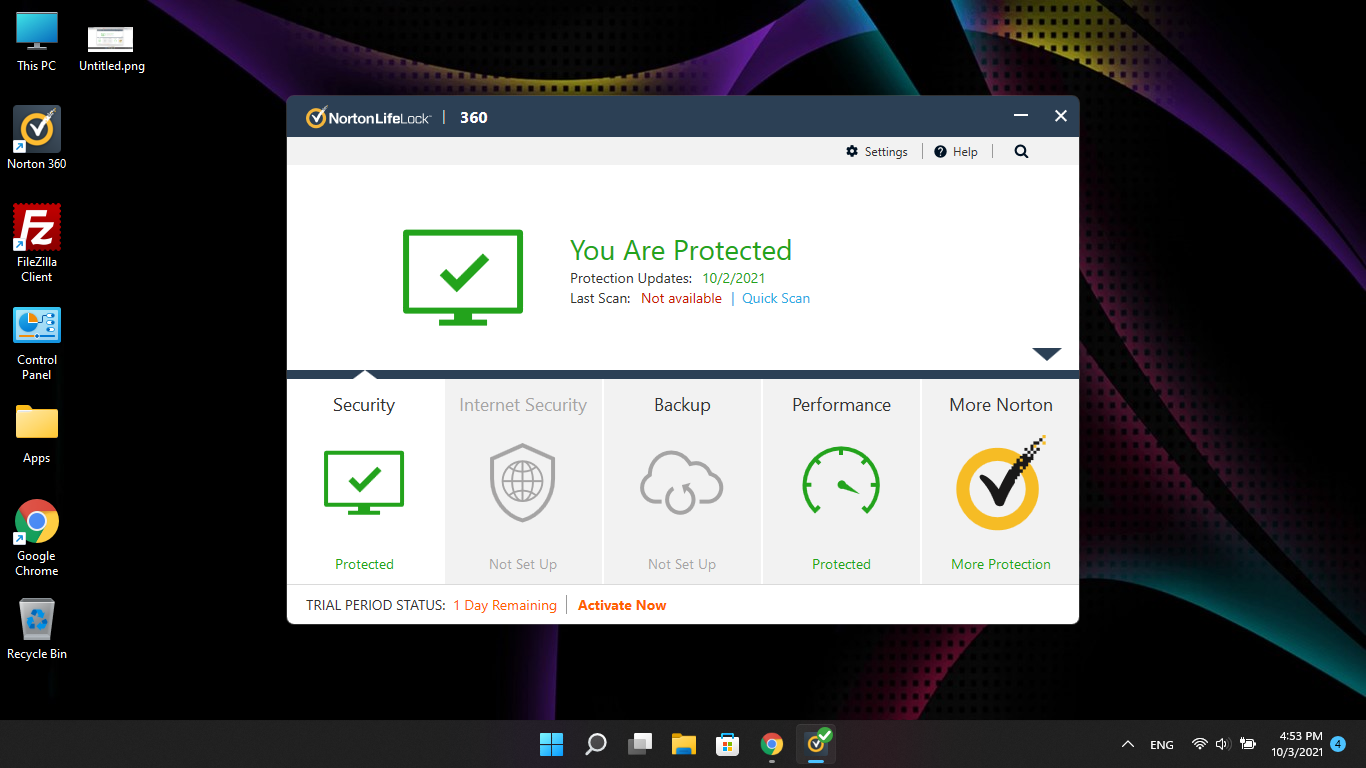This screenshot has width=1366, height=768.
Task: Click the large protected monitor icon
Action: (463, 277)
